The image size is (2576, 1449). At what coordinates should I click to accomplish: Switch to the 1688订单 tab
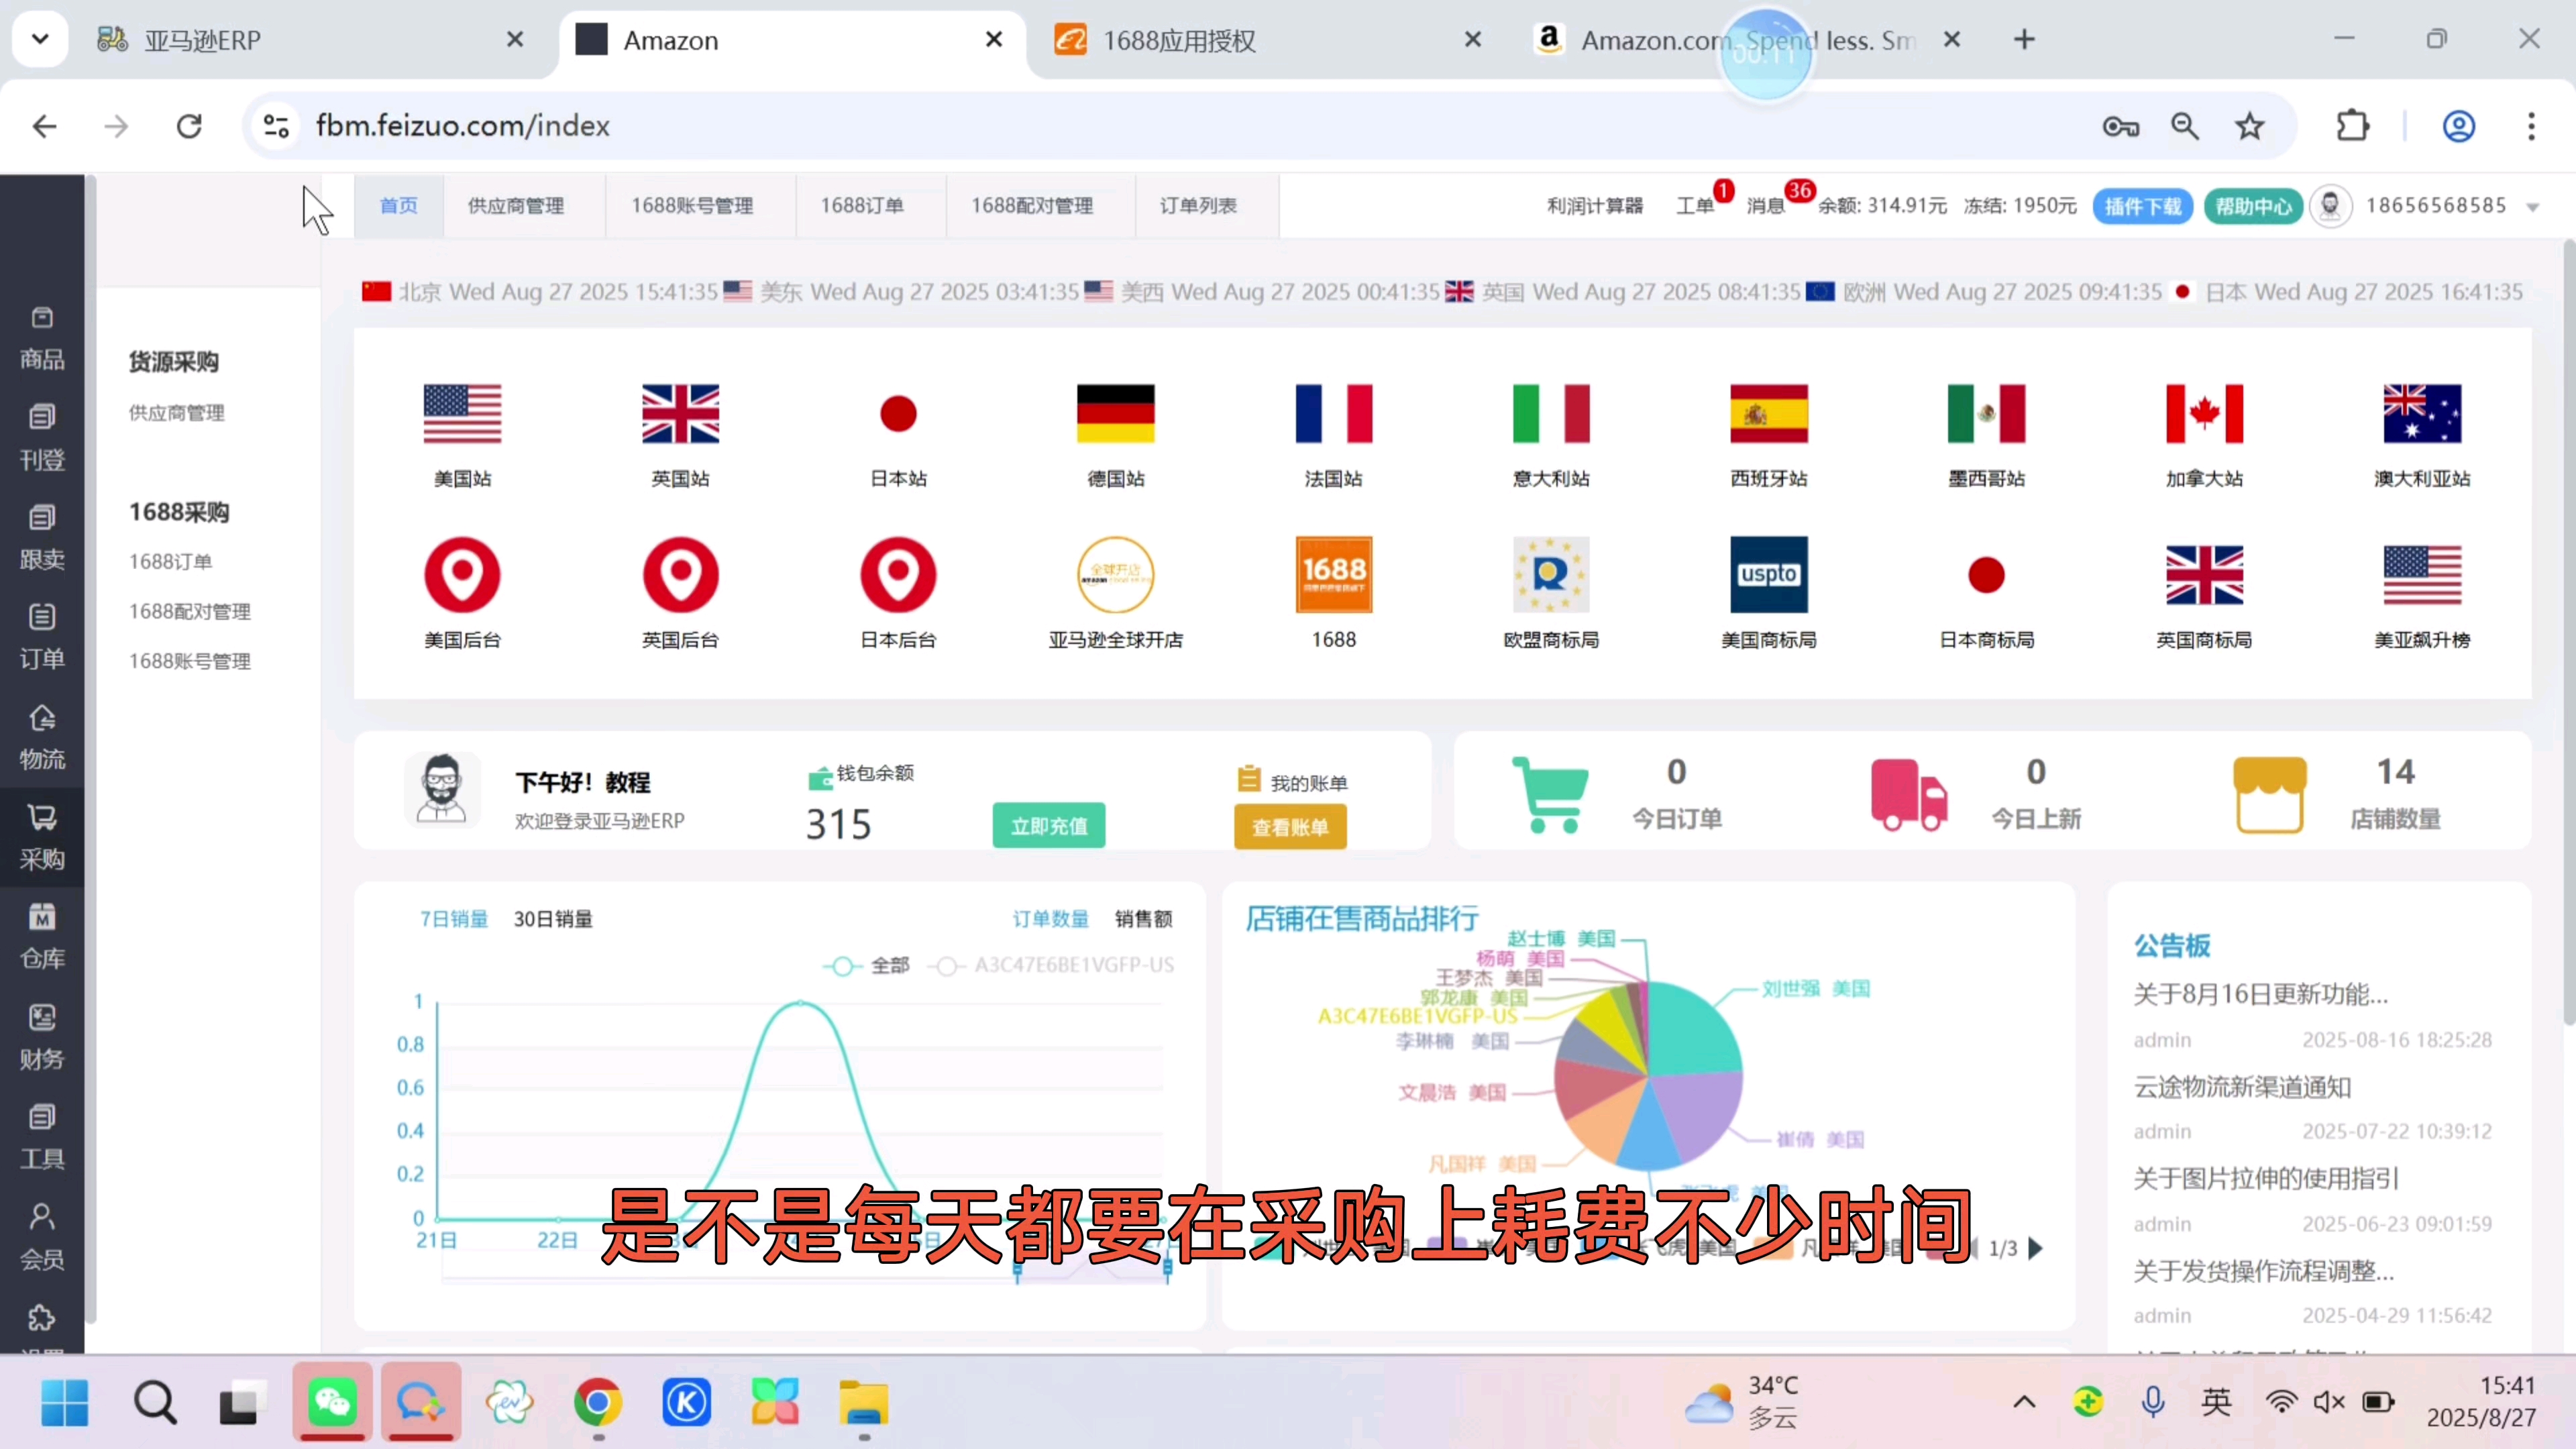862,206
